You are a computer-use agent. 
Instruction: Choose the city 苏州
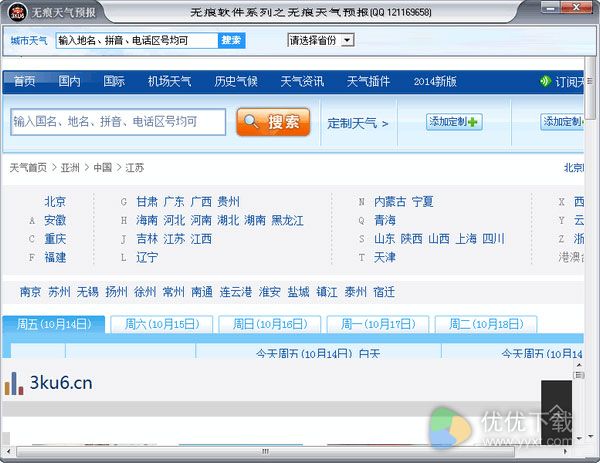[59, 292]
